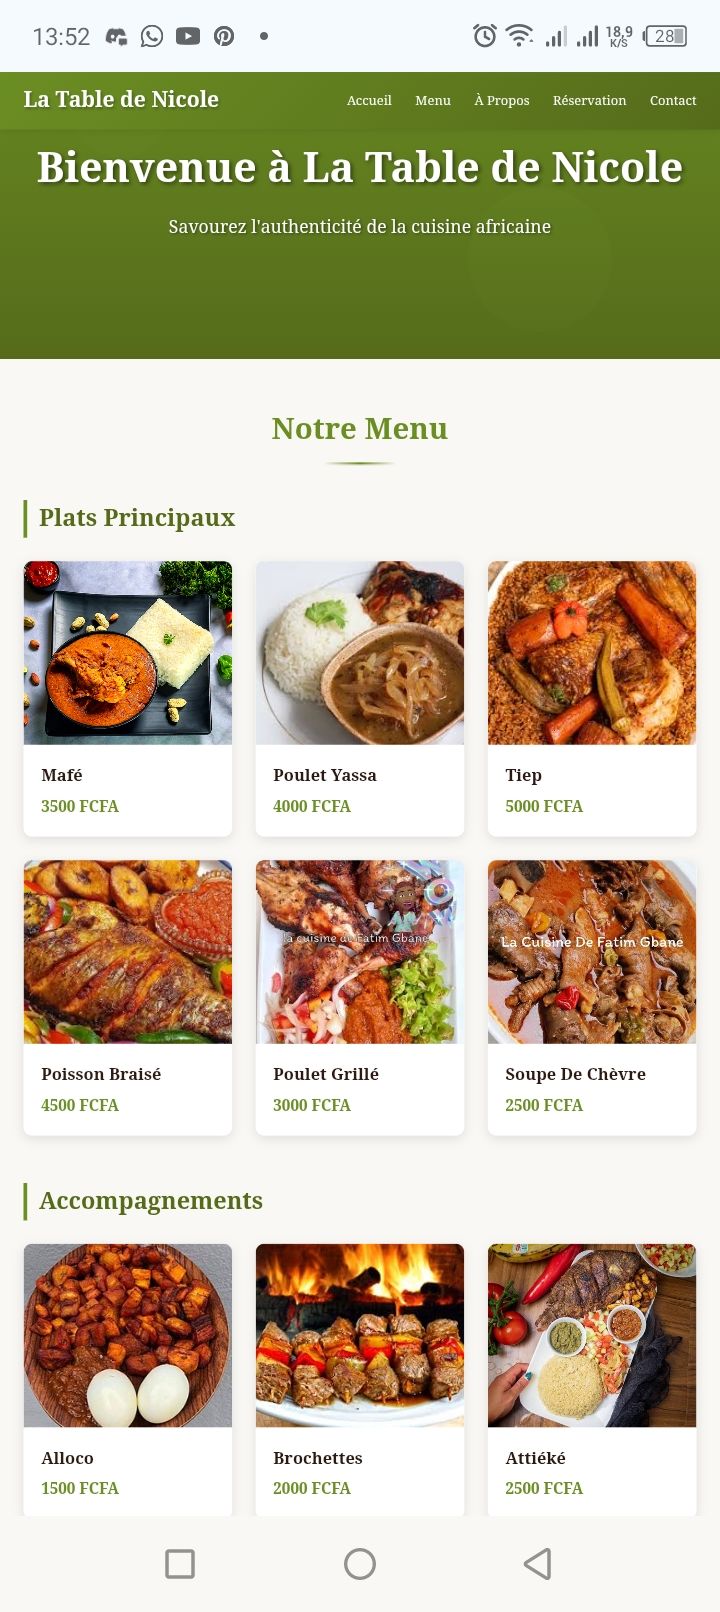Open the À Propos page link
Viewport: 720px width, 1612px height.
click(502, 100)
